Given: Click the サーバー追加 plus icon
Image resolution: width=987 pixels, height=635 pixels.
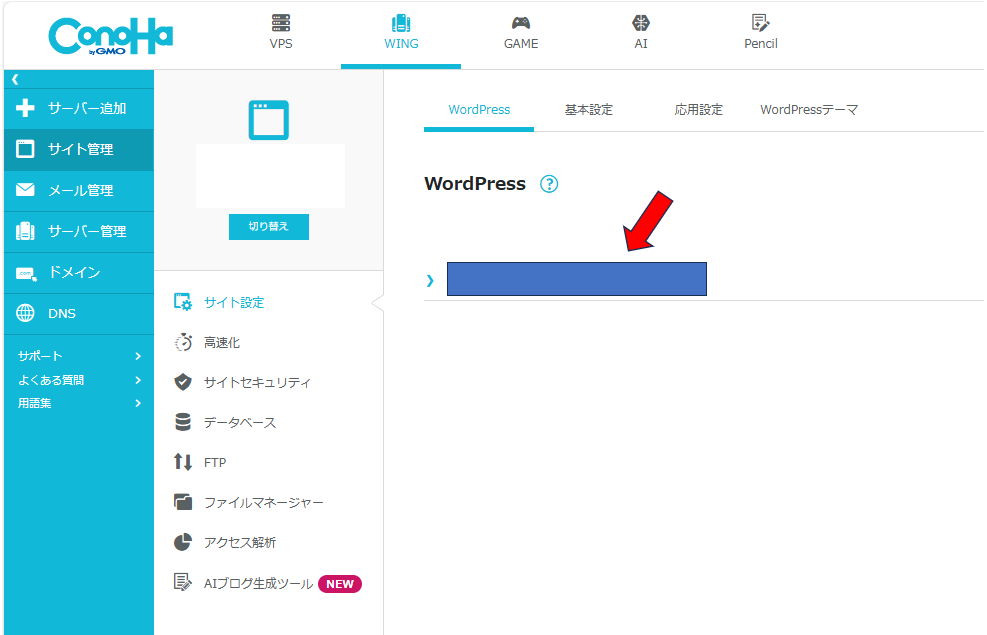Looking at the screenshot, I should pyautogui.click(x=26, y=108).
